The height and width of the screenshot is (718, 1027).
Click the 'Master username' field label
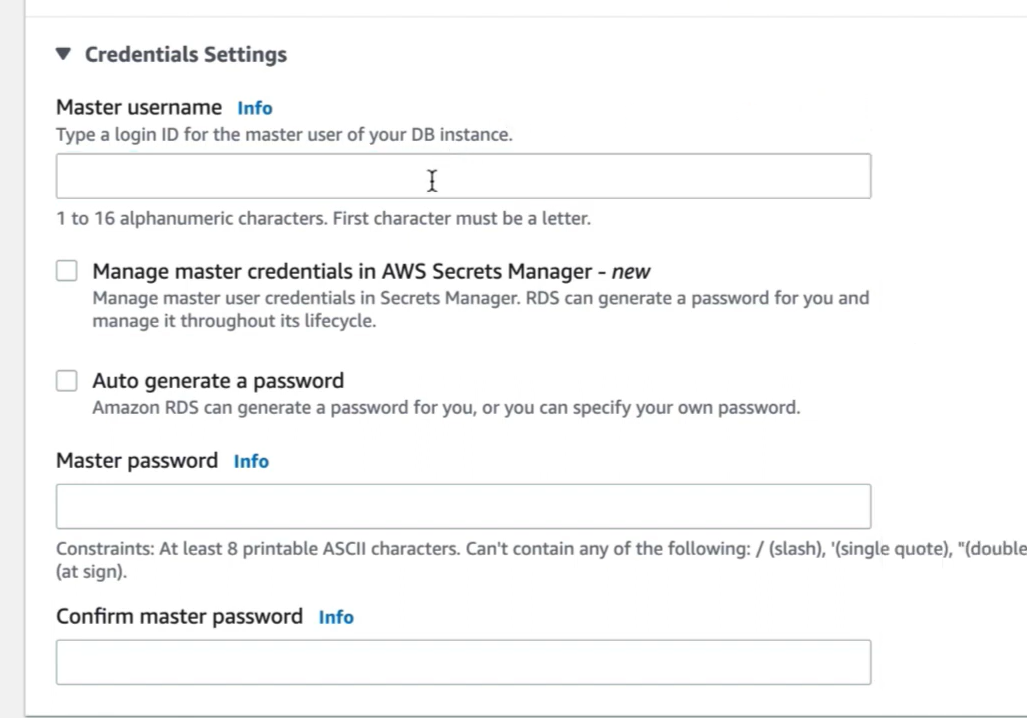139,107
